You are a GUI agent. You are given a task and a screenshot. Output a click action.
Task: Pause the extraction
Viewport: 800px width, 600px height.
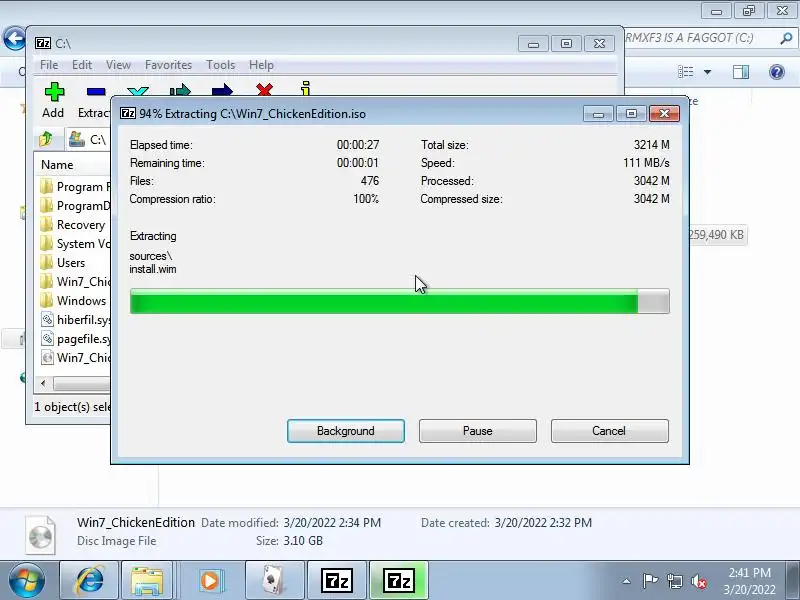tap(478, 431)
